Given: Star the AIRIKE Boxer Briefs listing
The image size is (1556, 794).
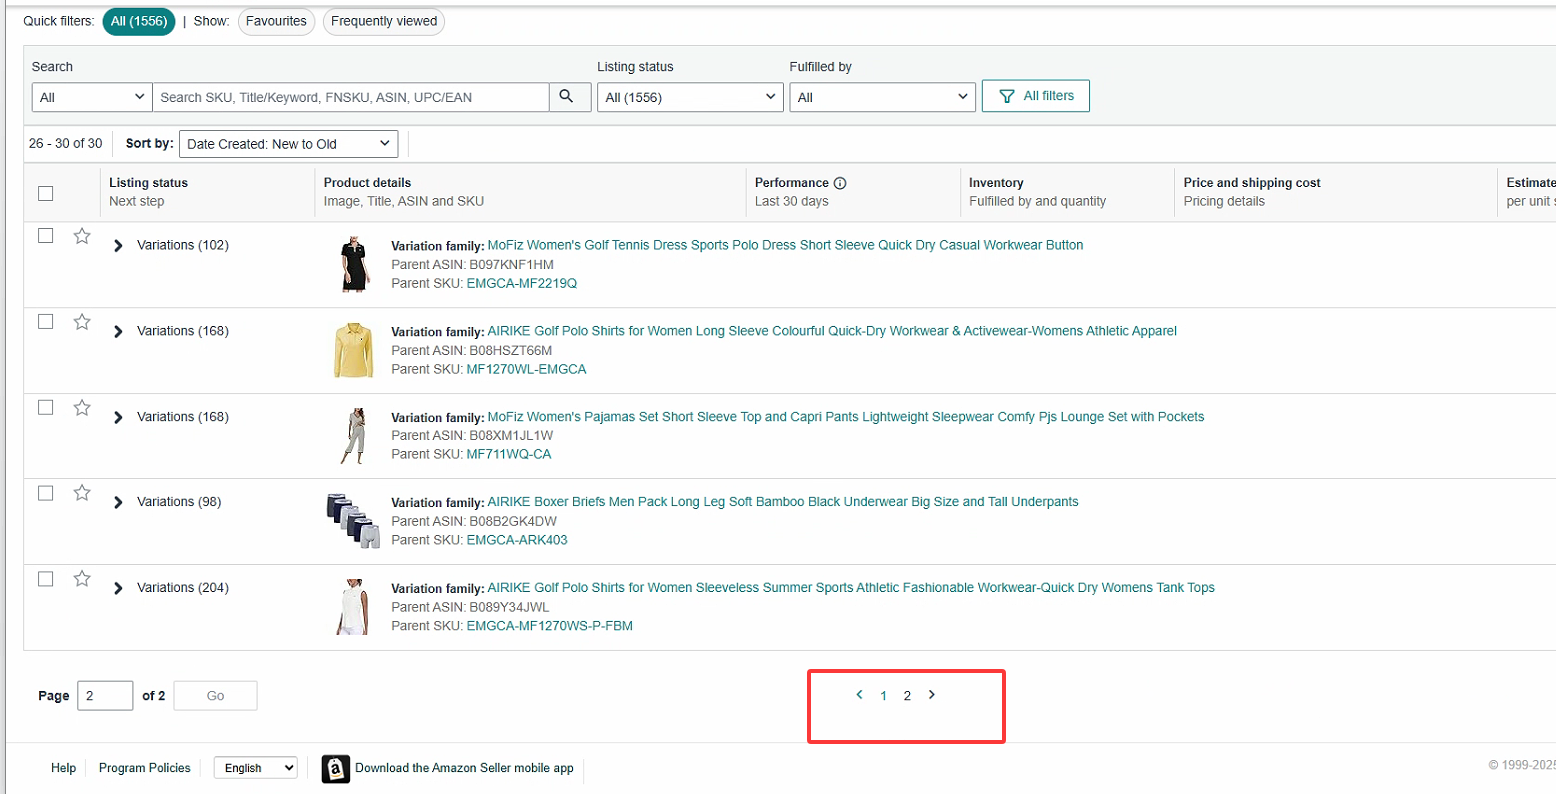Looking at the screenshot, I should pyautogui.click(x=82, y=493).
